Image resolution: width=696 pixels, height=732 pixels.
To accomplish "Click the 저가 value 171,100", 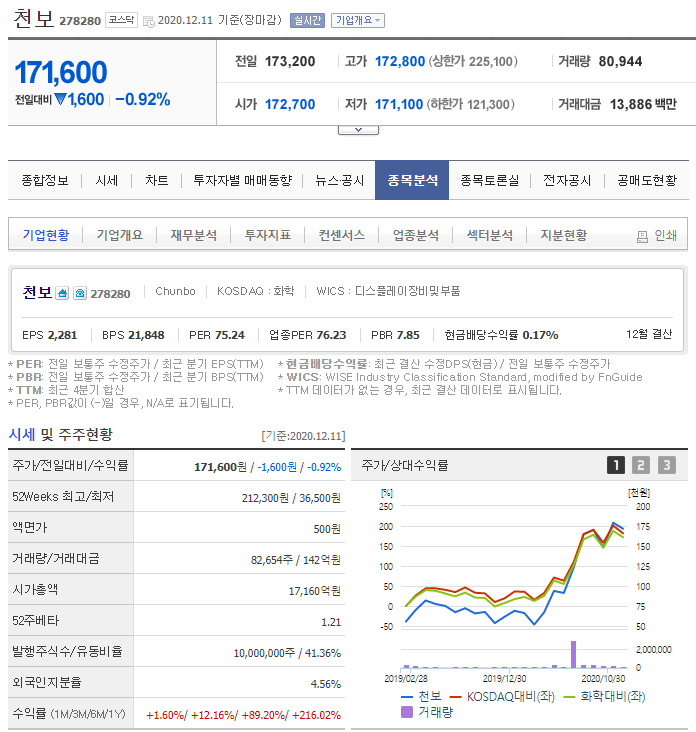I will pyautogui.click(x=399, y=104).
